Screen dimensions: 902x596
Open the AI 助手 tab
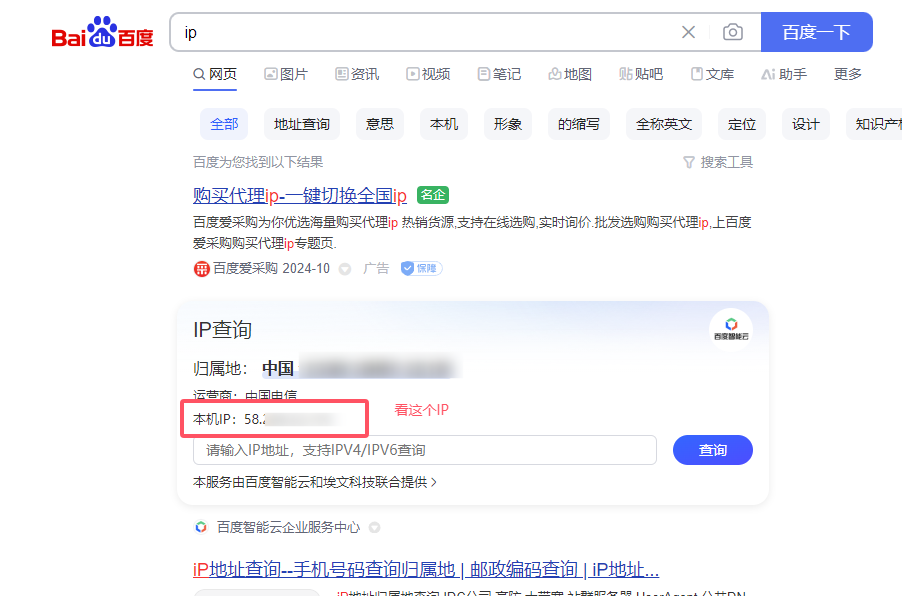pyautogui.click(x=783, y=74)
